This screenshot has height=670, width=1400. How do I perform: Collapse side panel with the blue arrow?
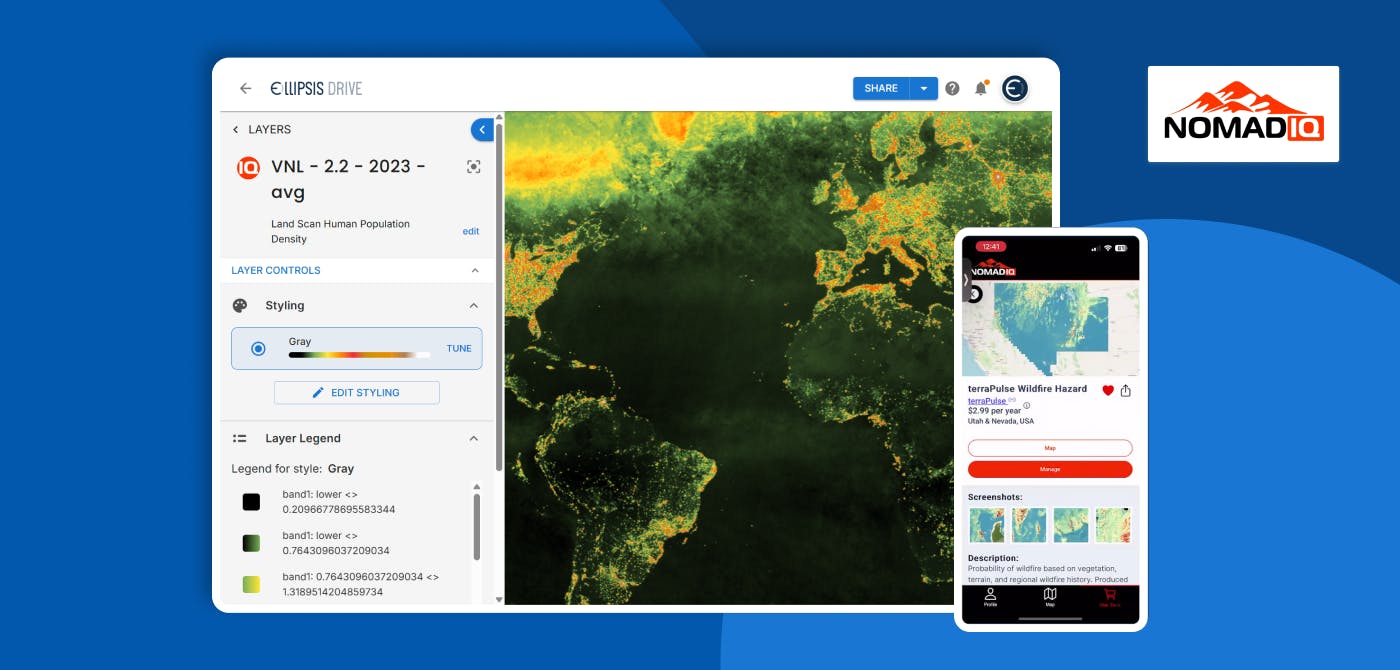point(482,129)
